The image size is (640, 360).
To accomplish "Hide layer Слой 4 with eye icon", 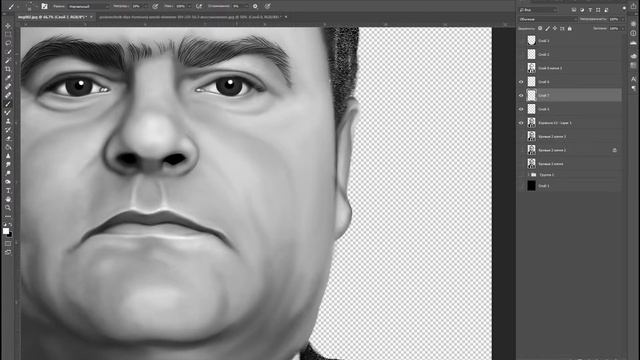I will tap(521, 109).
